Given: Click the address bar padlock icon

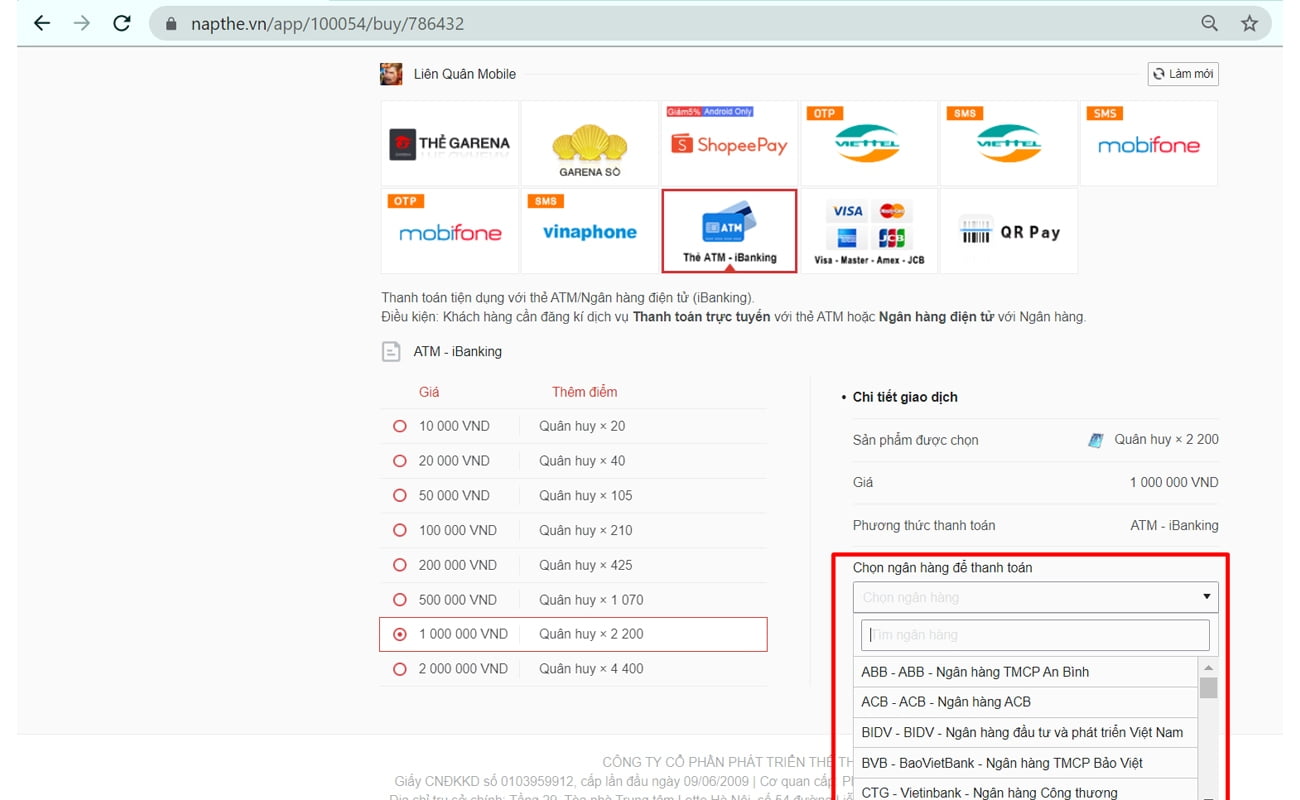Looking at the screenshot, I should pos(170,23).
